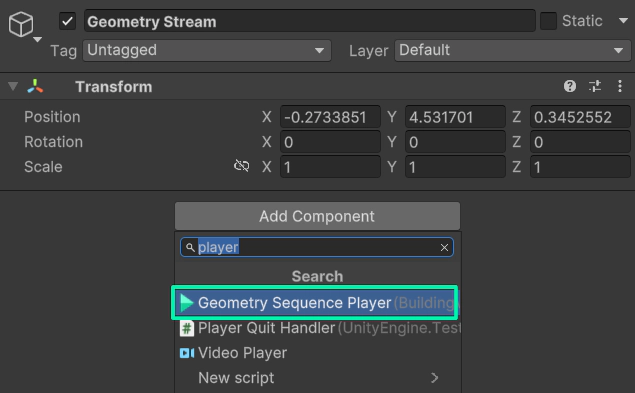
Task: Click the Transform component title
Action: coord(114,87)
